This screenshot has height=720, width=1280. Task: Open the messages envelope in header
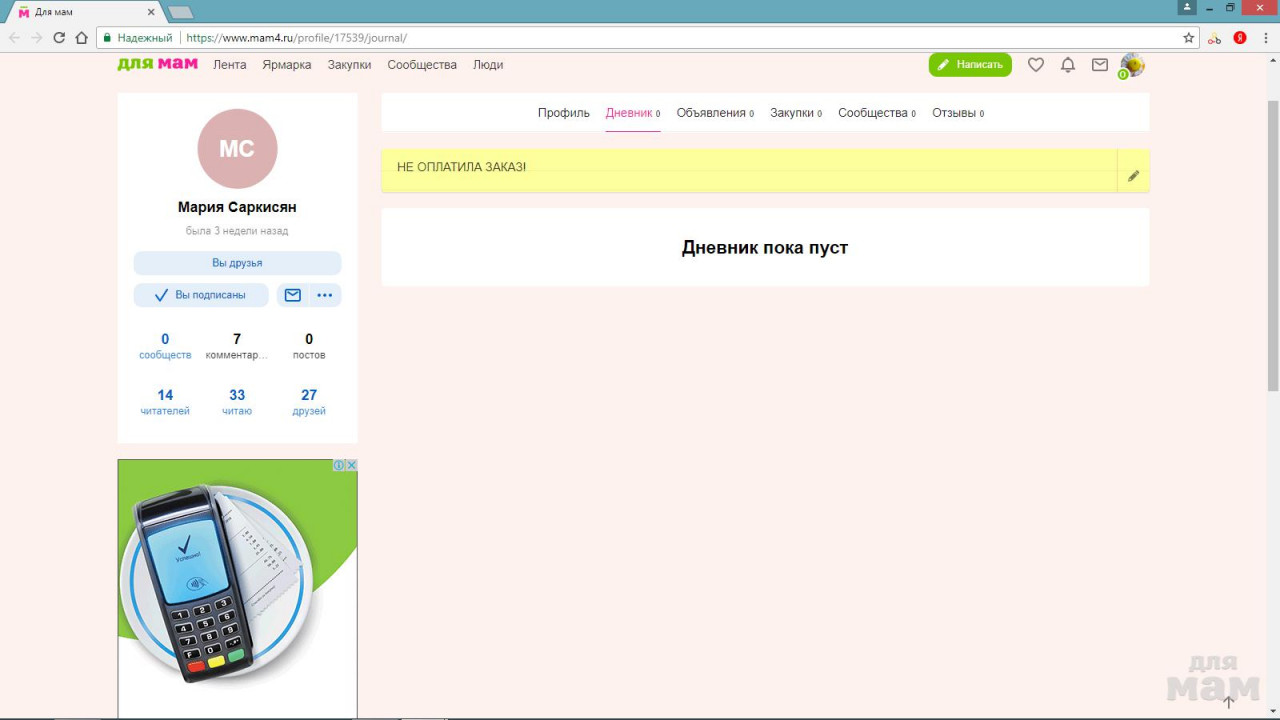tap(1100, 65)
